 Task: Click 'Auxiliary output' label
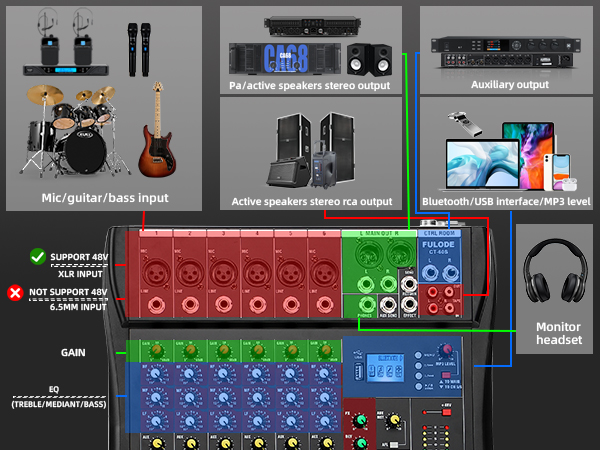point(510,85)
